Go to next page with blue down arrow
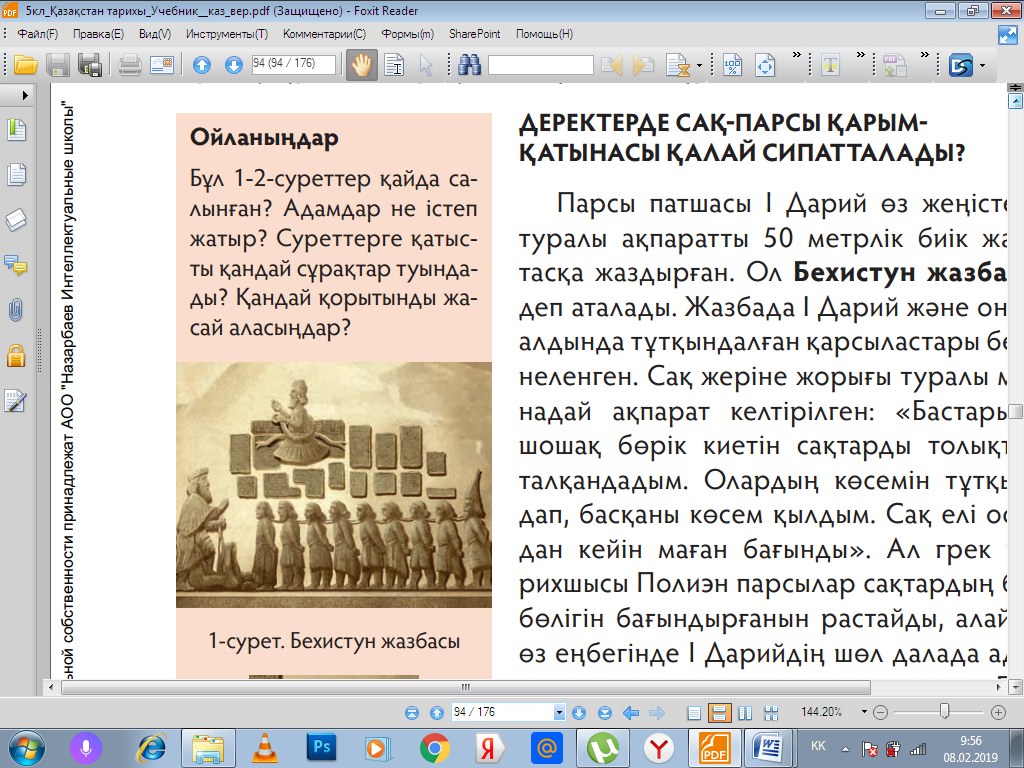1024x768 pixels. coord(233,65)
